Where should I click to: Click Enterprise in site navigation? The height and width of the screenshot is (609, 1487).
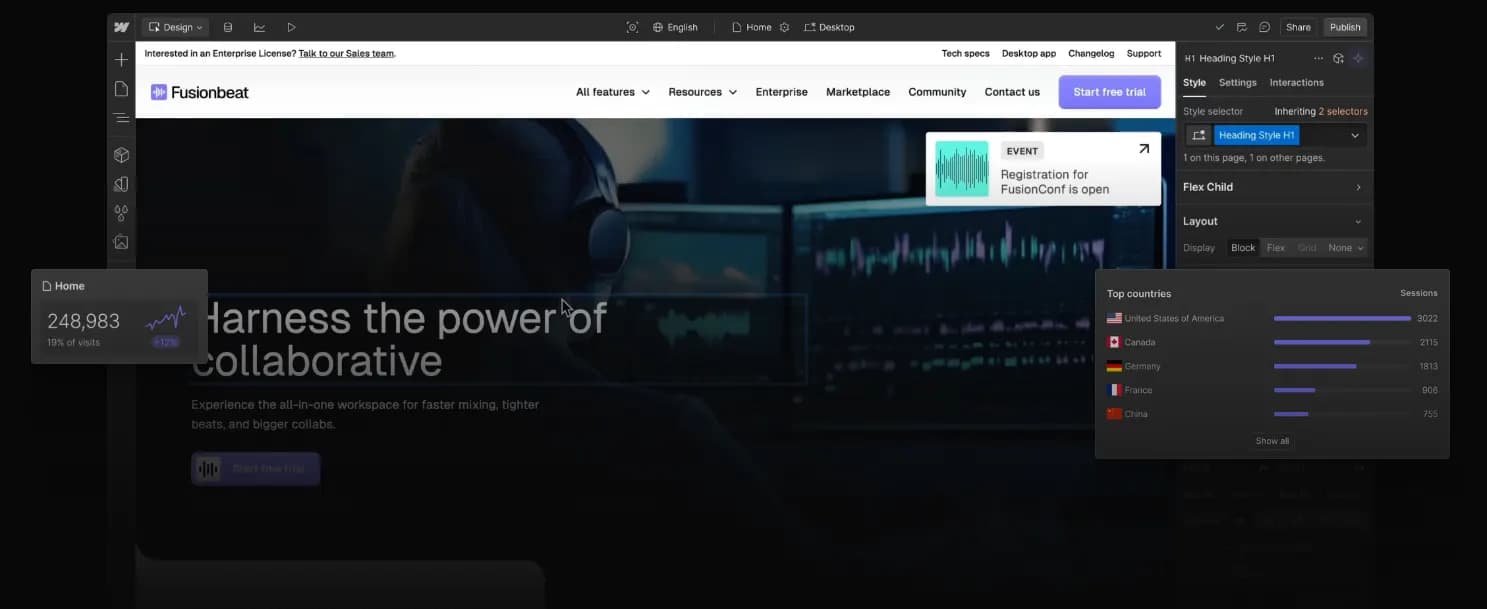tap(781, 92)
